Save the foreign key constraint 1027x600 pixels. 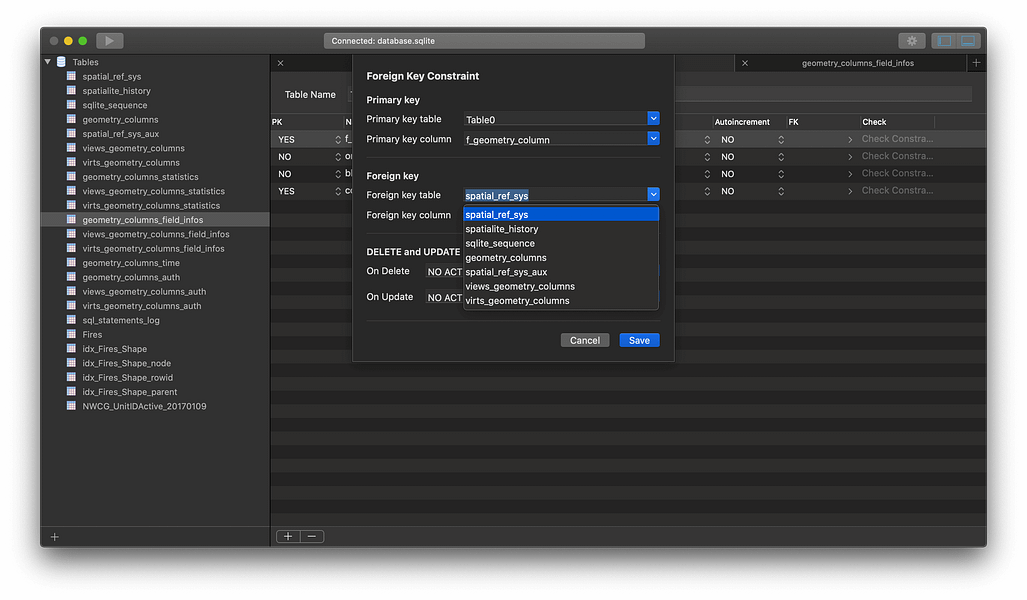tap(639, 340)
